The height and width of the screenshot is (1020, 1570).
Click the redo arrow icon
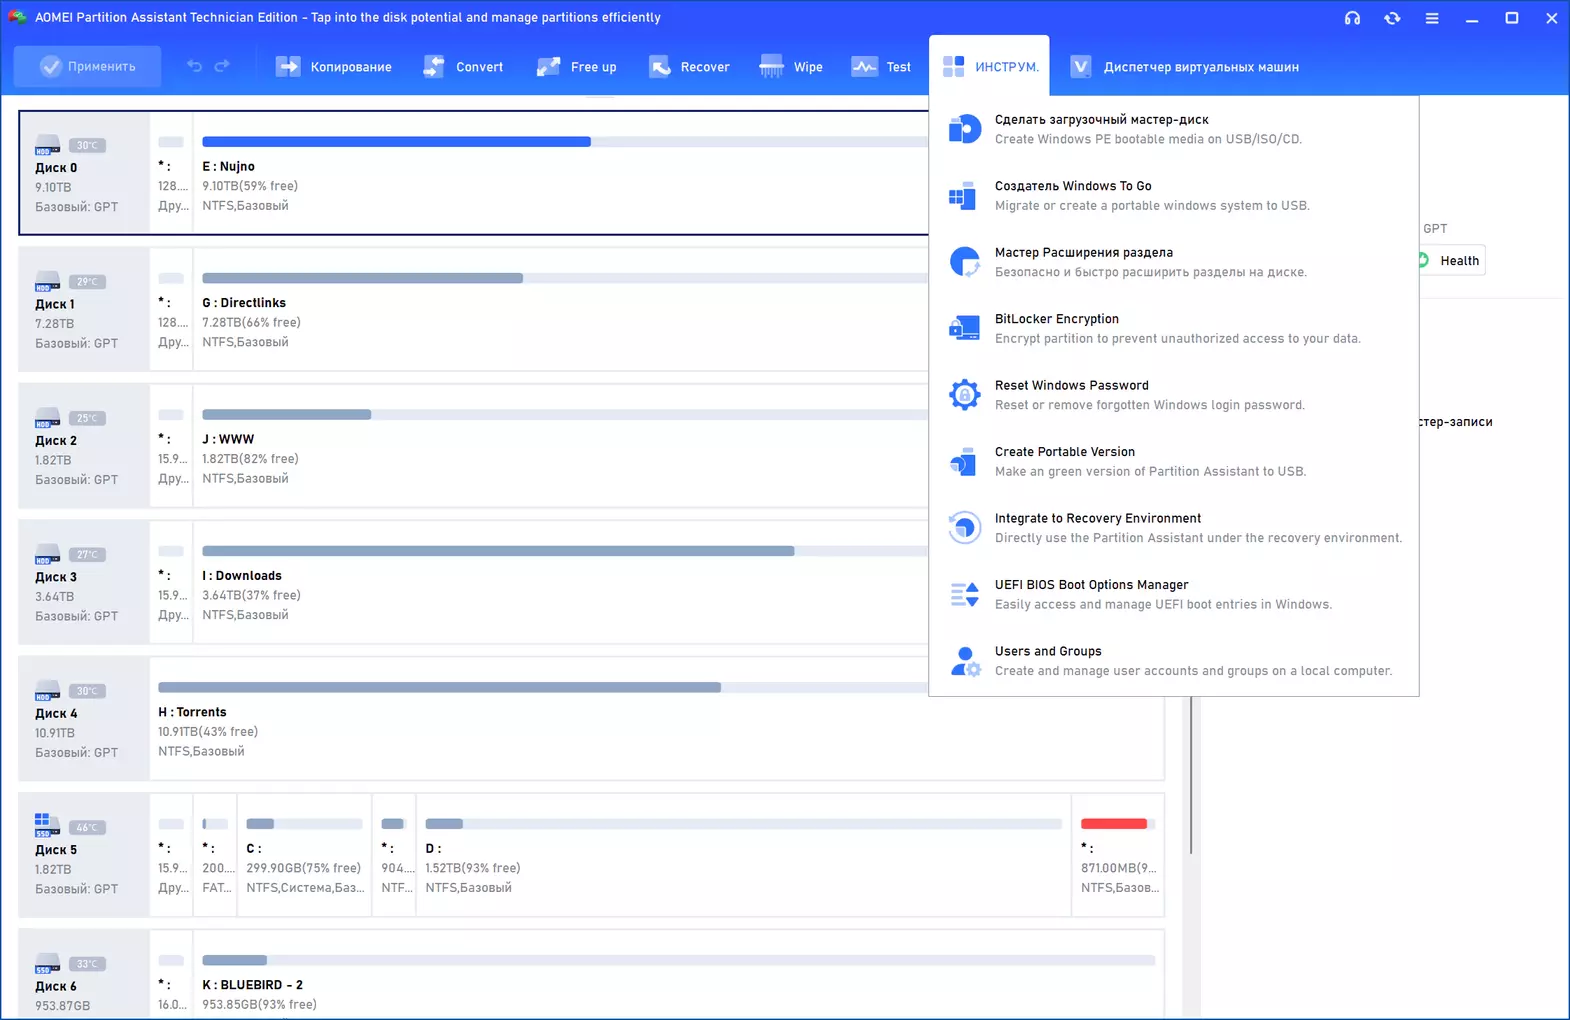[222, 66]
